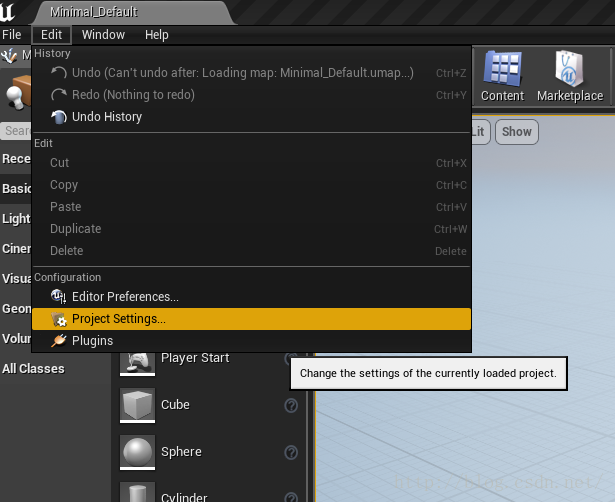Open the Help menu
Viewport: 615px width, 502px height.
point(156,35)
